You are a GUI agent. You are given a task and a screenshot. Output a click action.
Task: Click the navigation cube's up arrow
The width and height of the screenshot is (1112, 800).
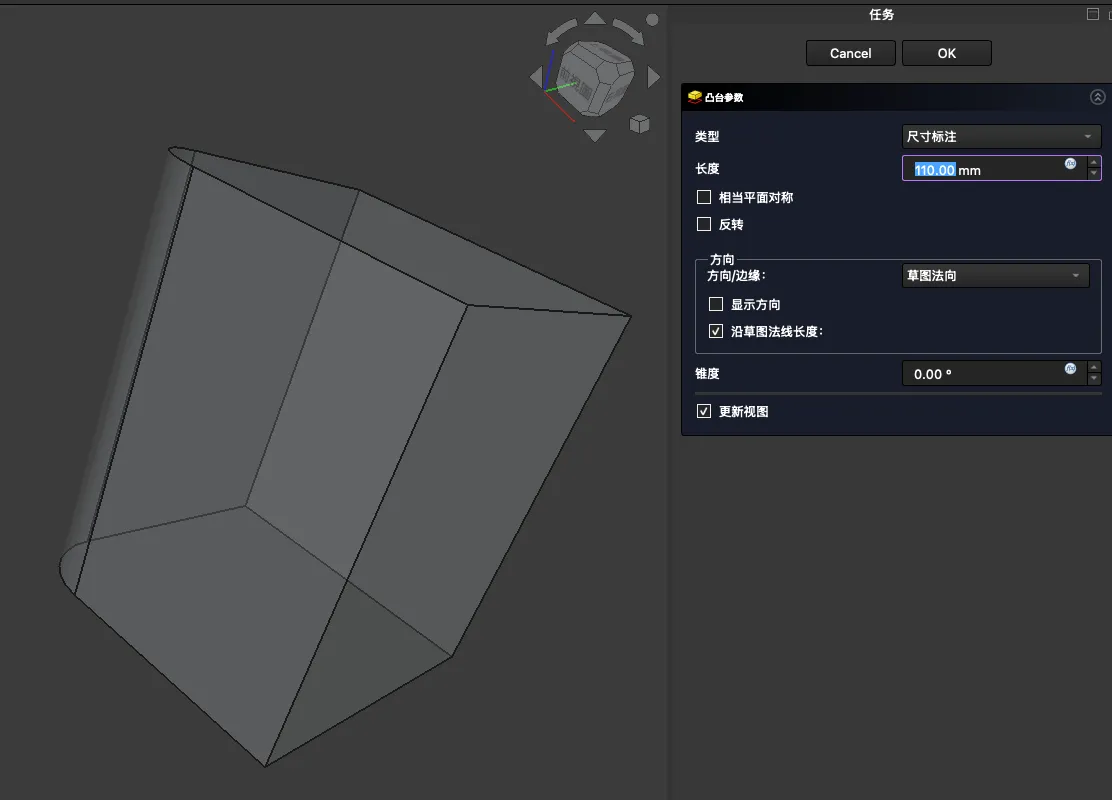595,19
